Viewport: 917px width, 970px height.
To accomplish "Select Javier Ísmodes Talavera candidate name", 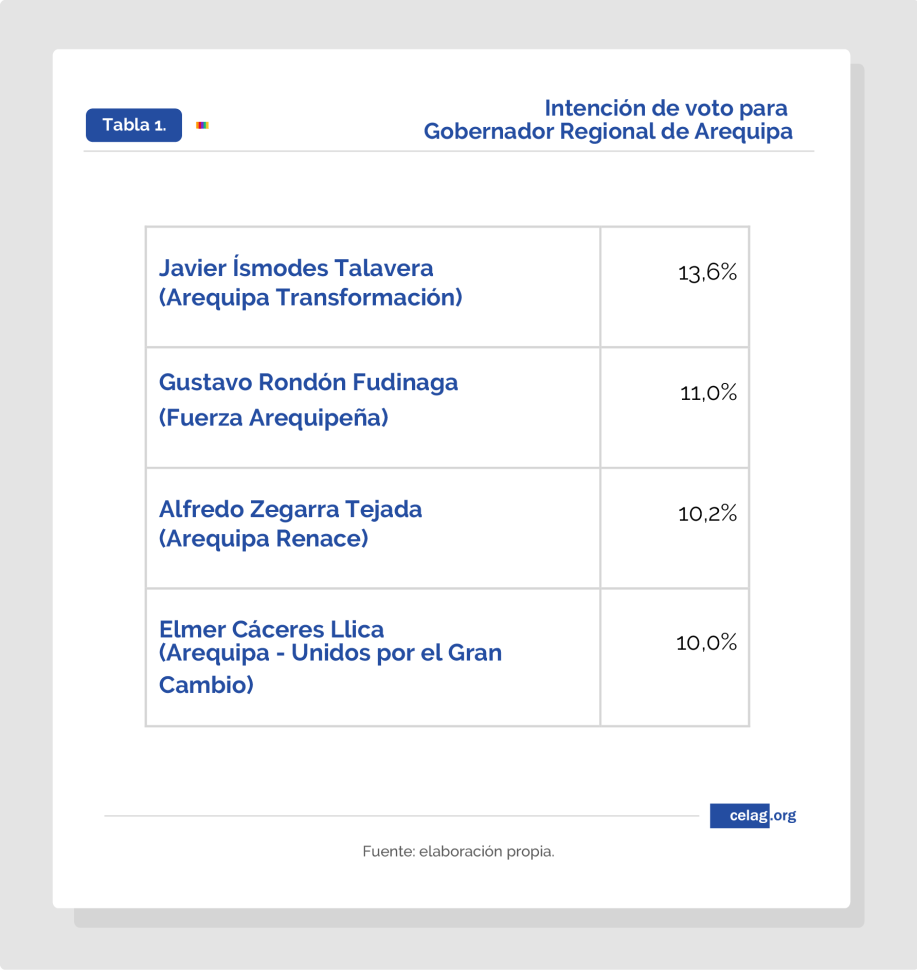I will pyautogui.click(x=296, y=268).
